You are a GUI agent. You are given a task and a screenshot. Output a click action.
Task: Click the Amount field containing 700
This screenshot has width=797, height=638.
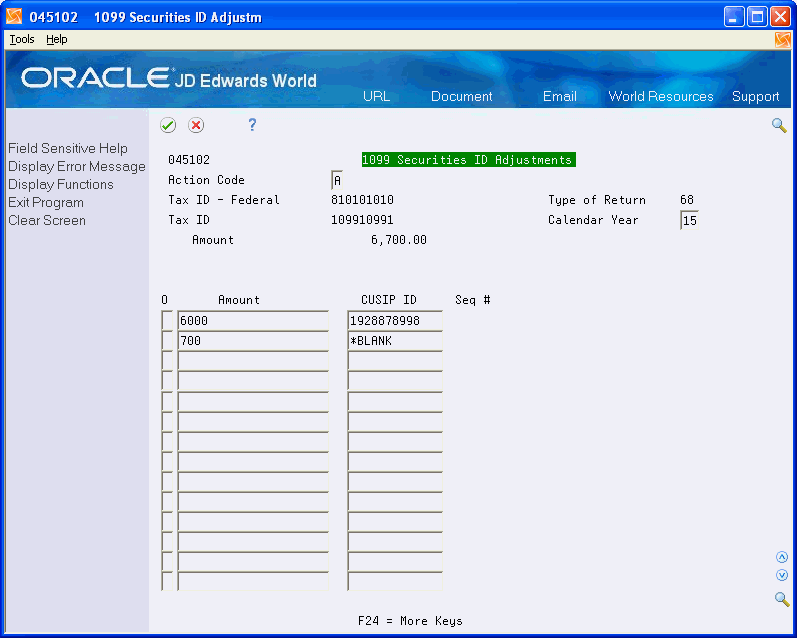tap(253, 341)
